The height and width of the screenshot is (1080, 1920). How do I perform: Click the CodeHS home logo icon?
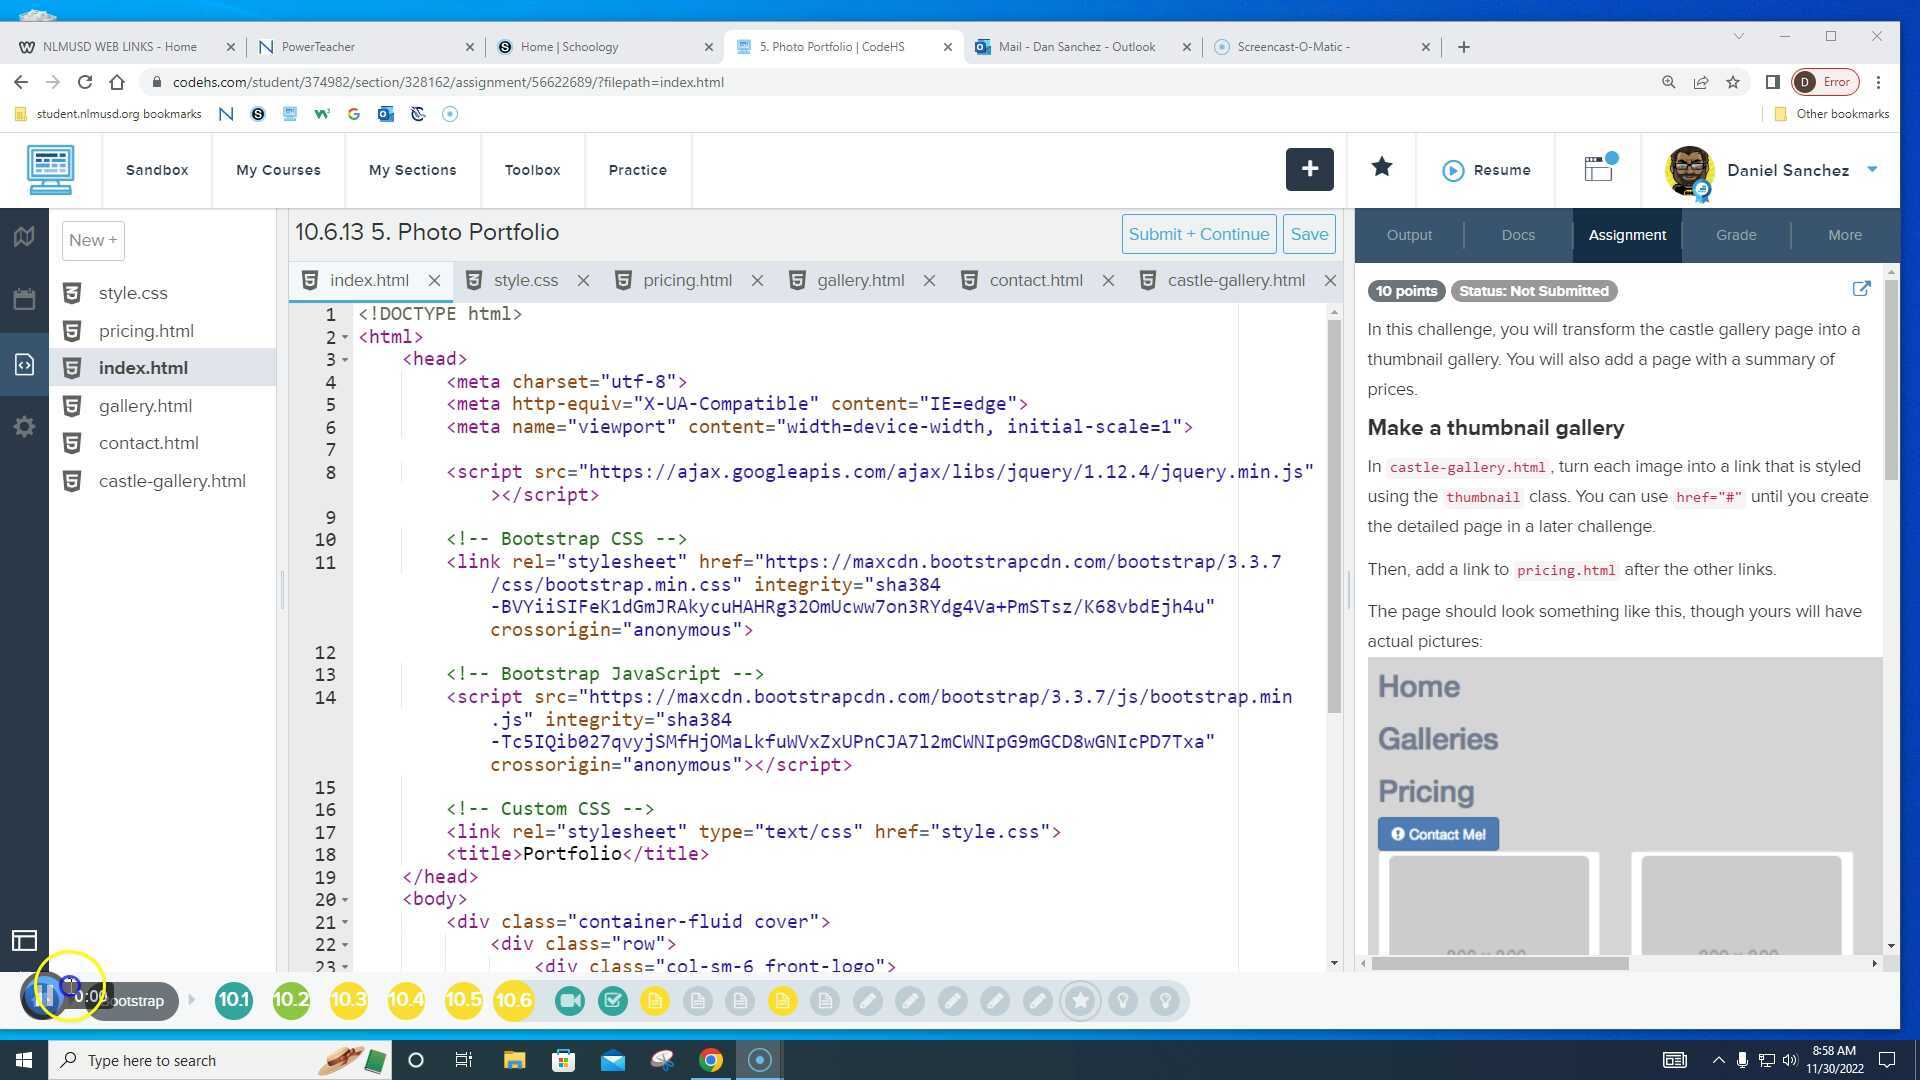pyautogui.click(x=50, y=170)
